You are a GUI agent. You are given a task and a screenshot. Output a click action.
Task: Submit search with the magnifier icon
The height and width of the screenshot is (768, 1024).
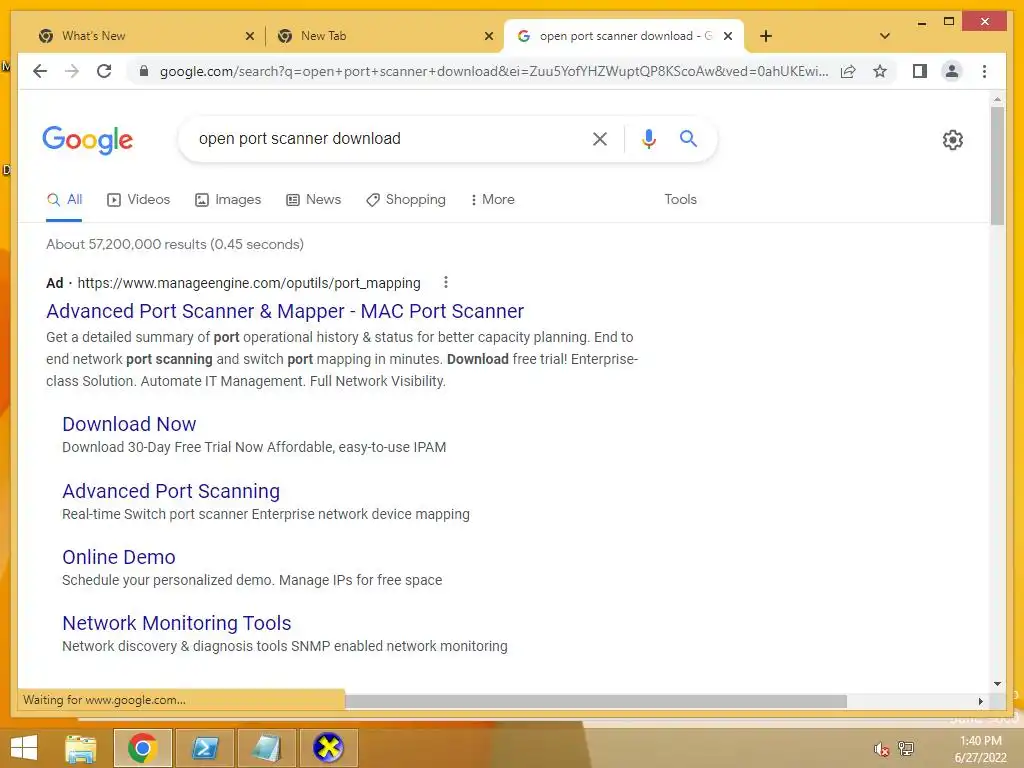coord(688,138)
